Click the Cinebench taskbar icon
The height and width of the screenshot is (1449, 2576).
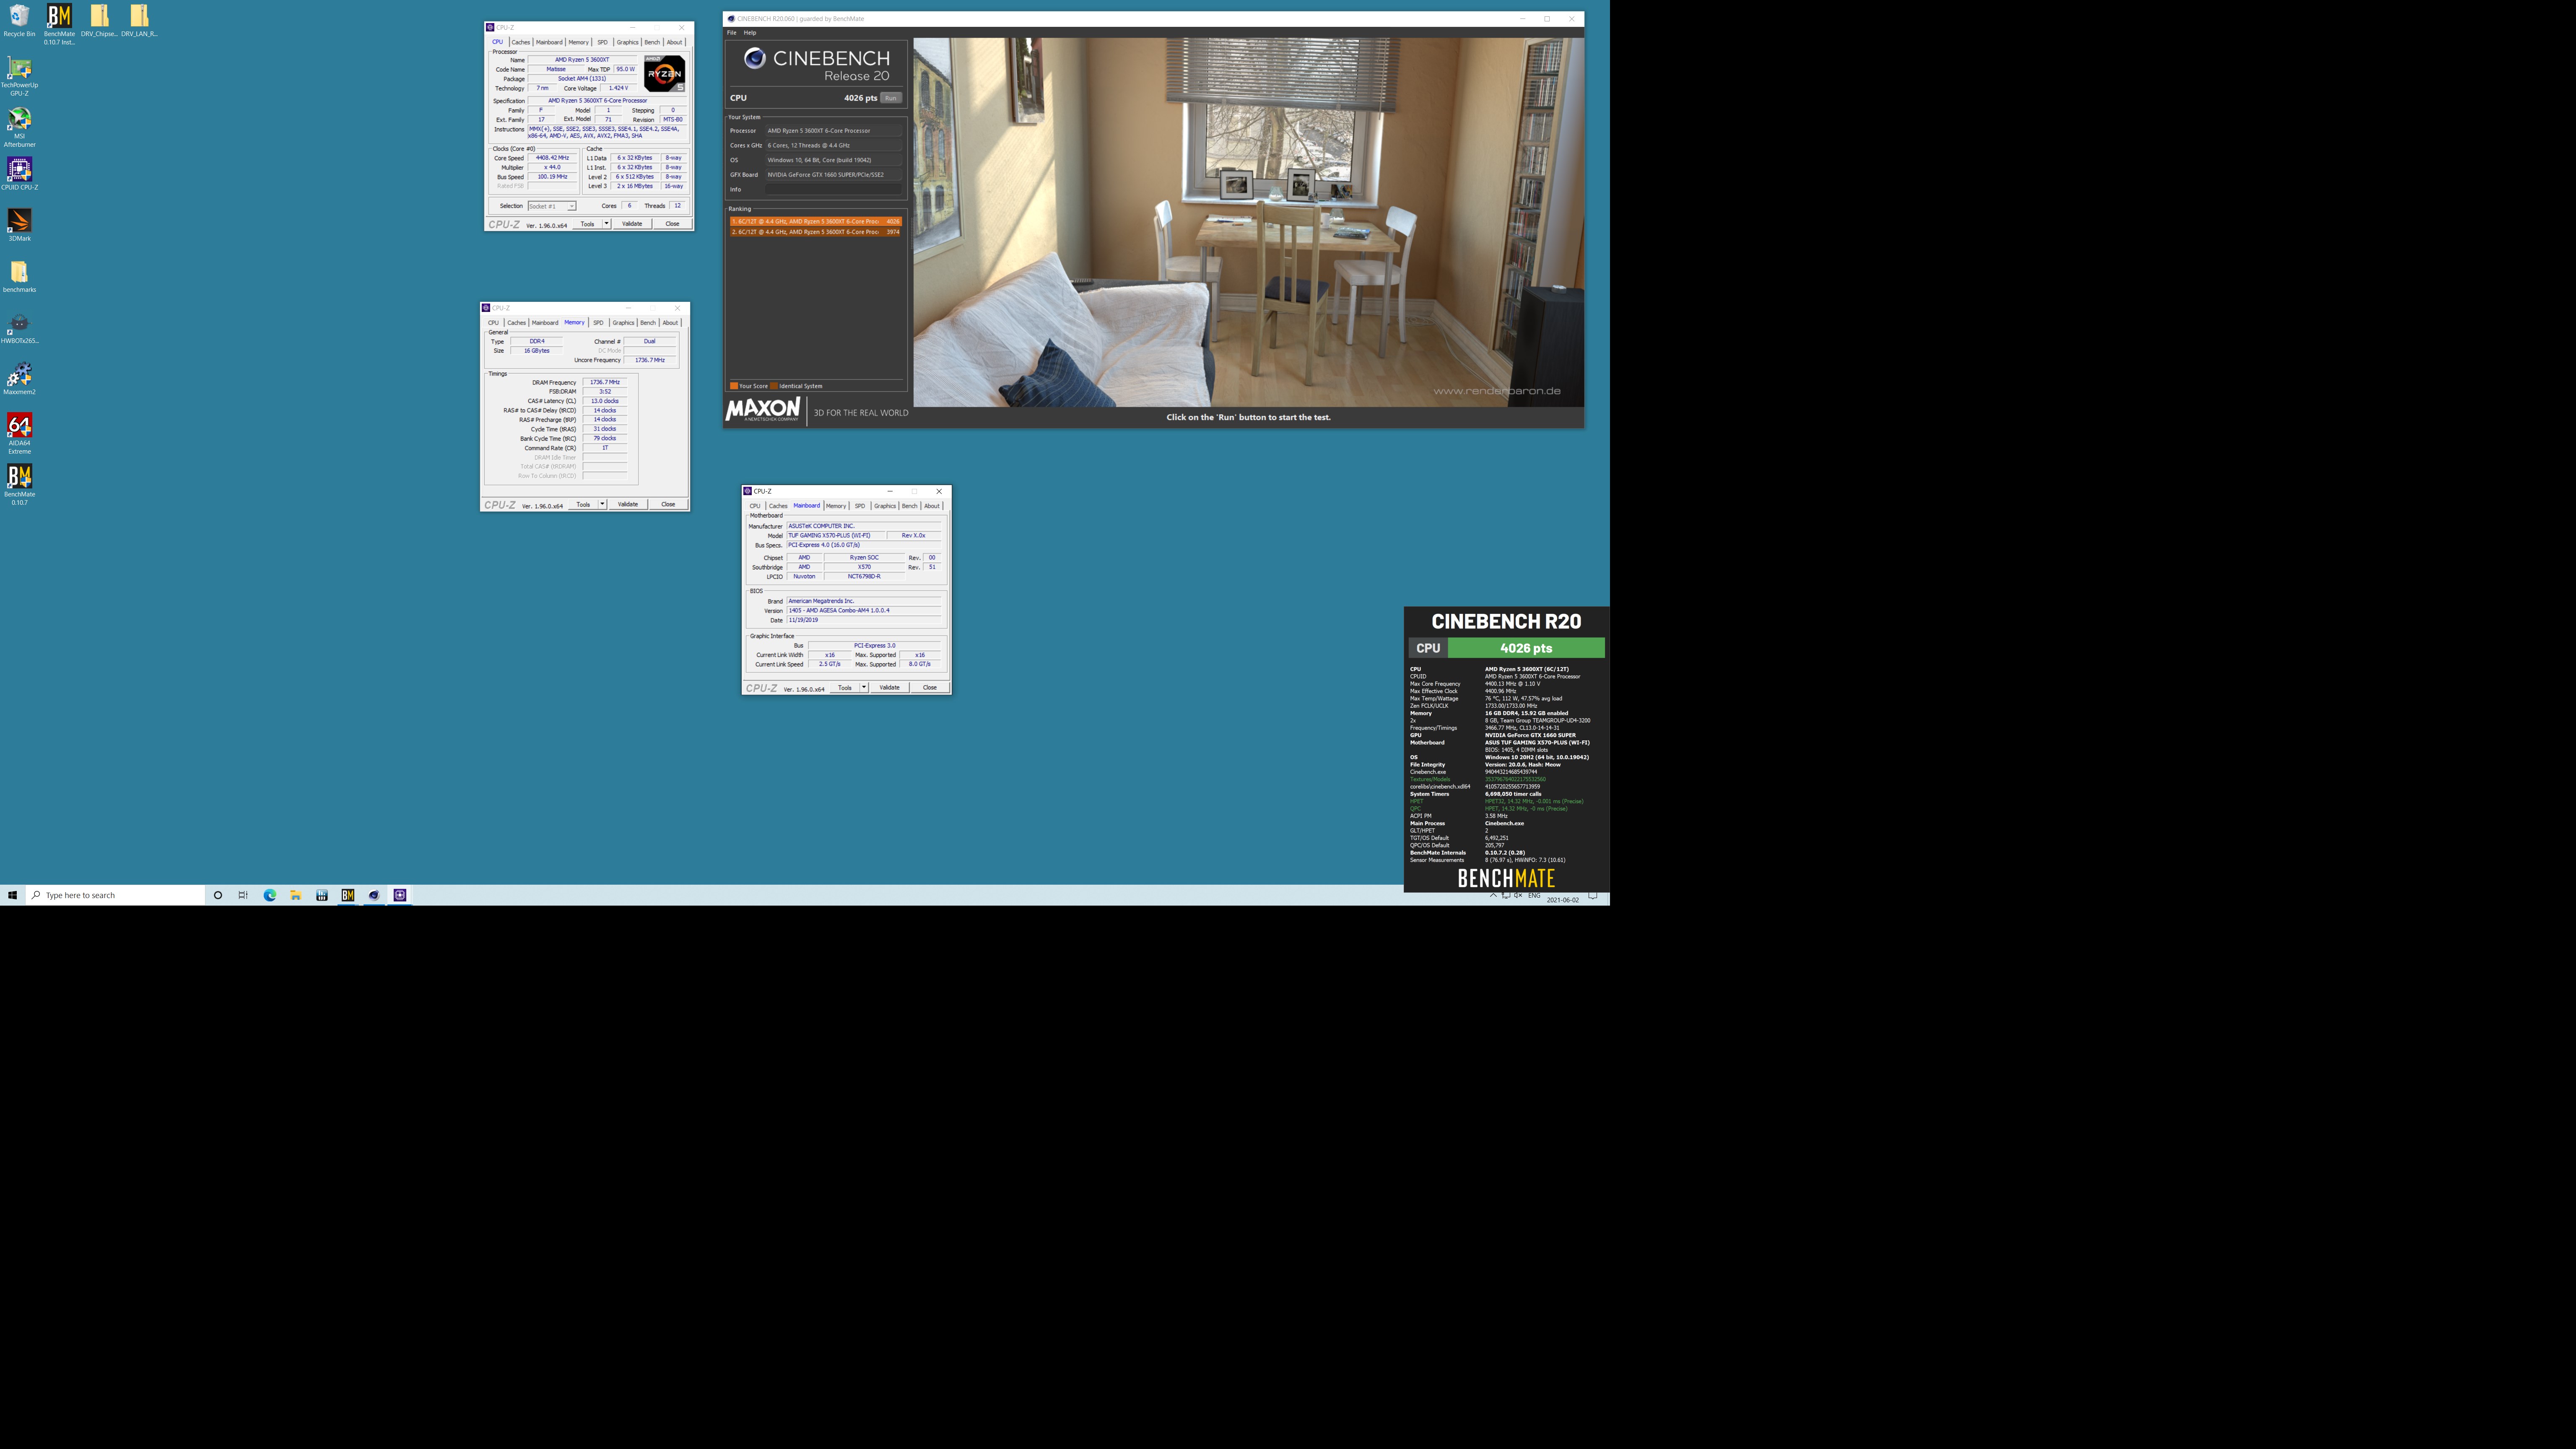tap(374, 895)
